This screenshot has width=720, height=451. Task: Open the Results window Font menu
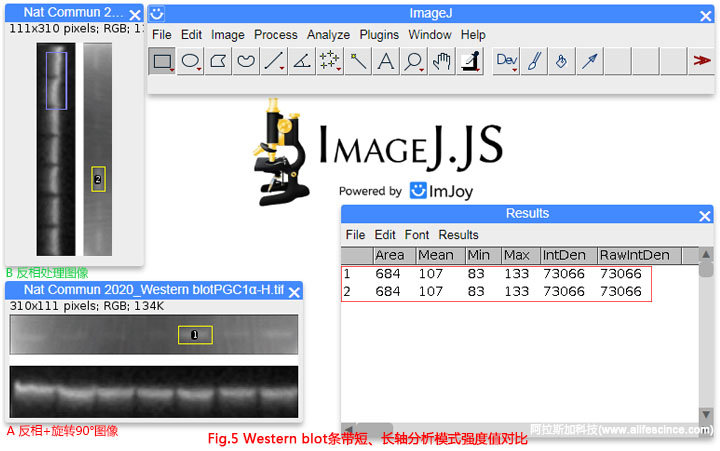pyautogui.click(x=417, y=235)
